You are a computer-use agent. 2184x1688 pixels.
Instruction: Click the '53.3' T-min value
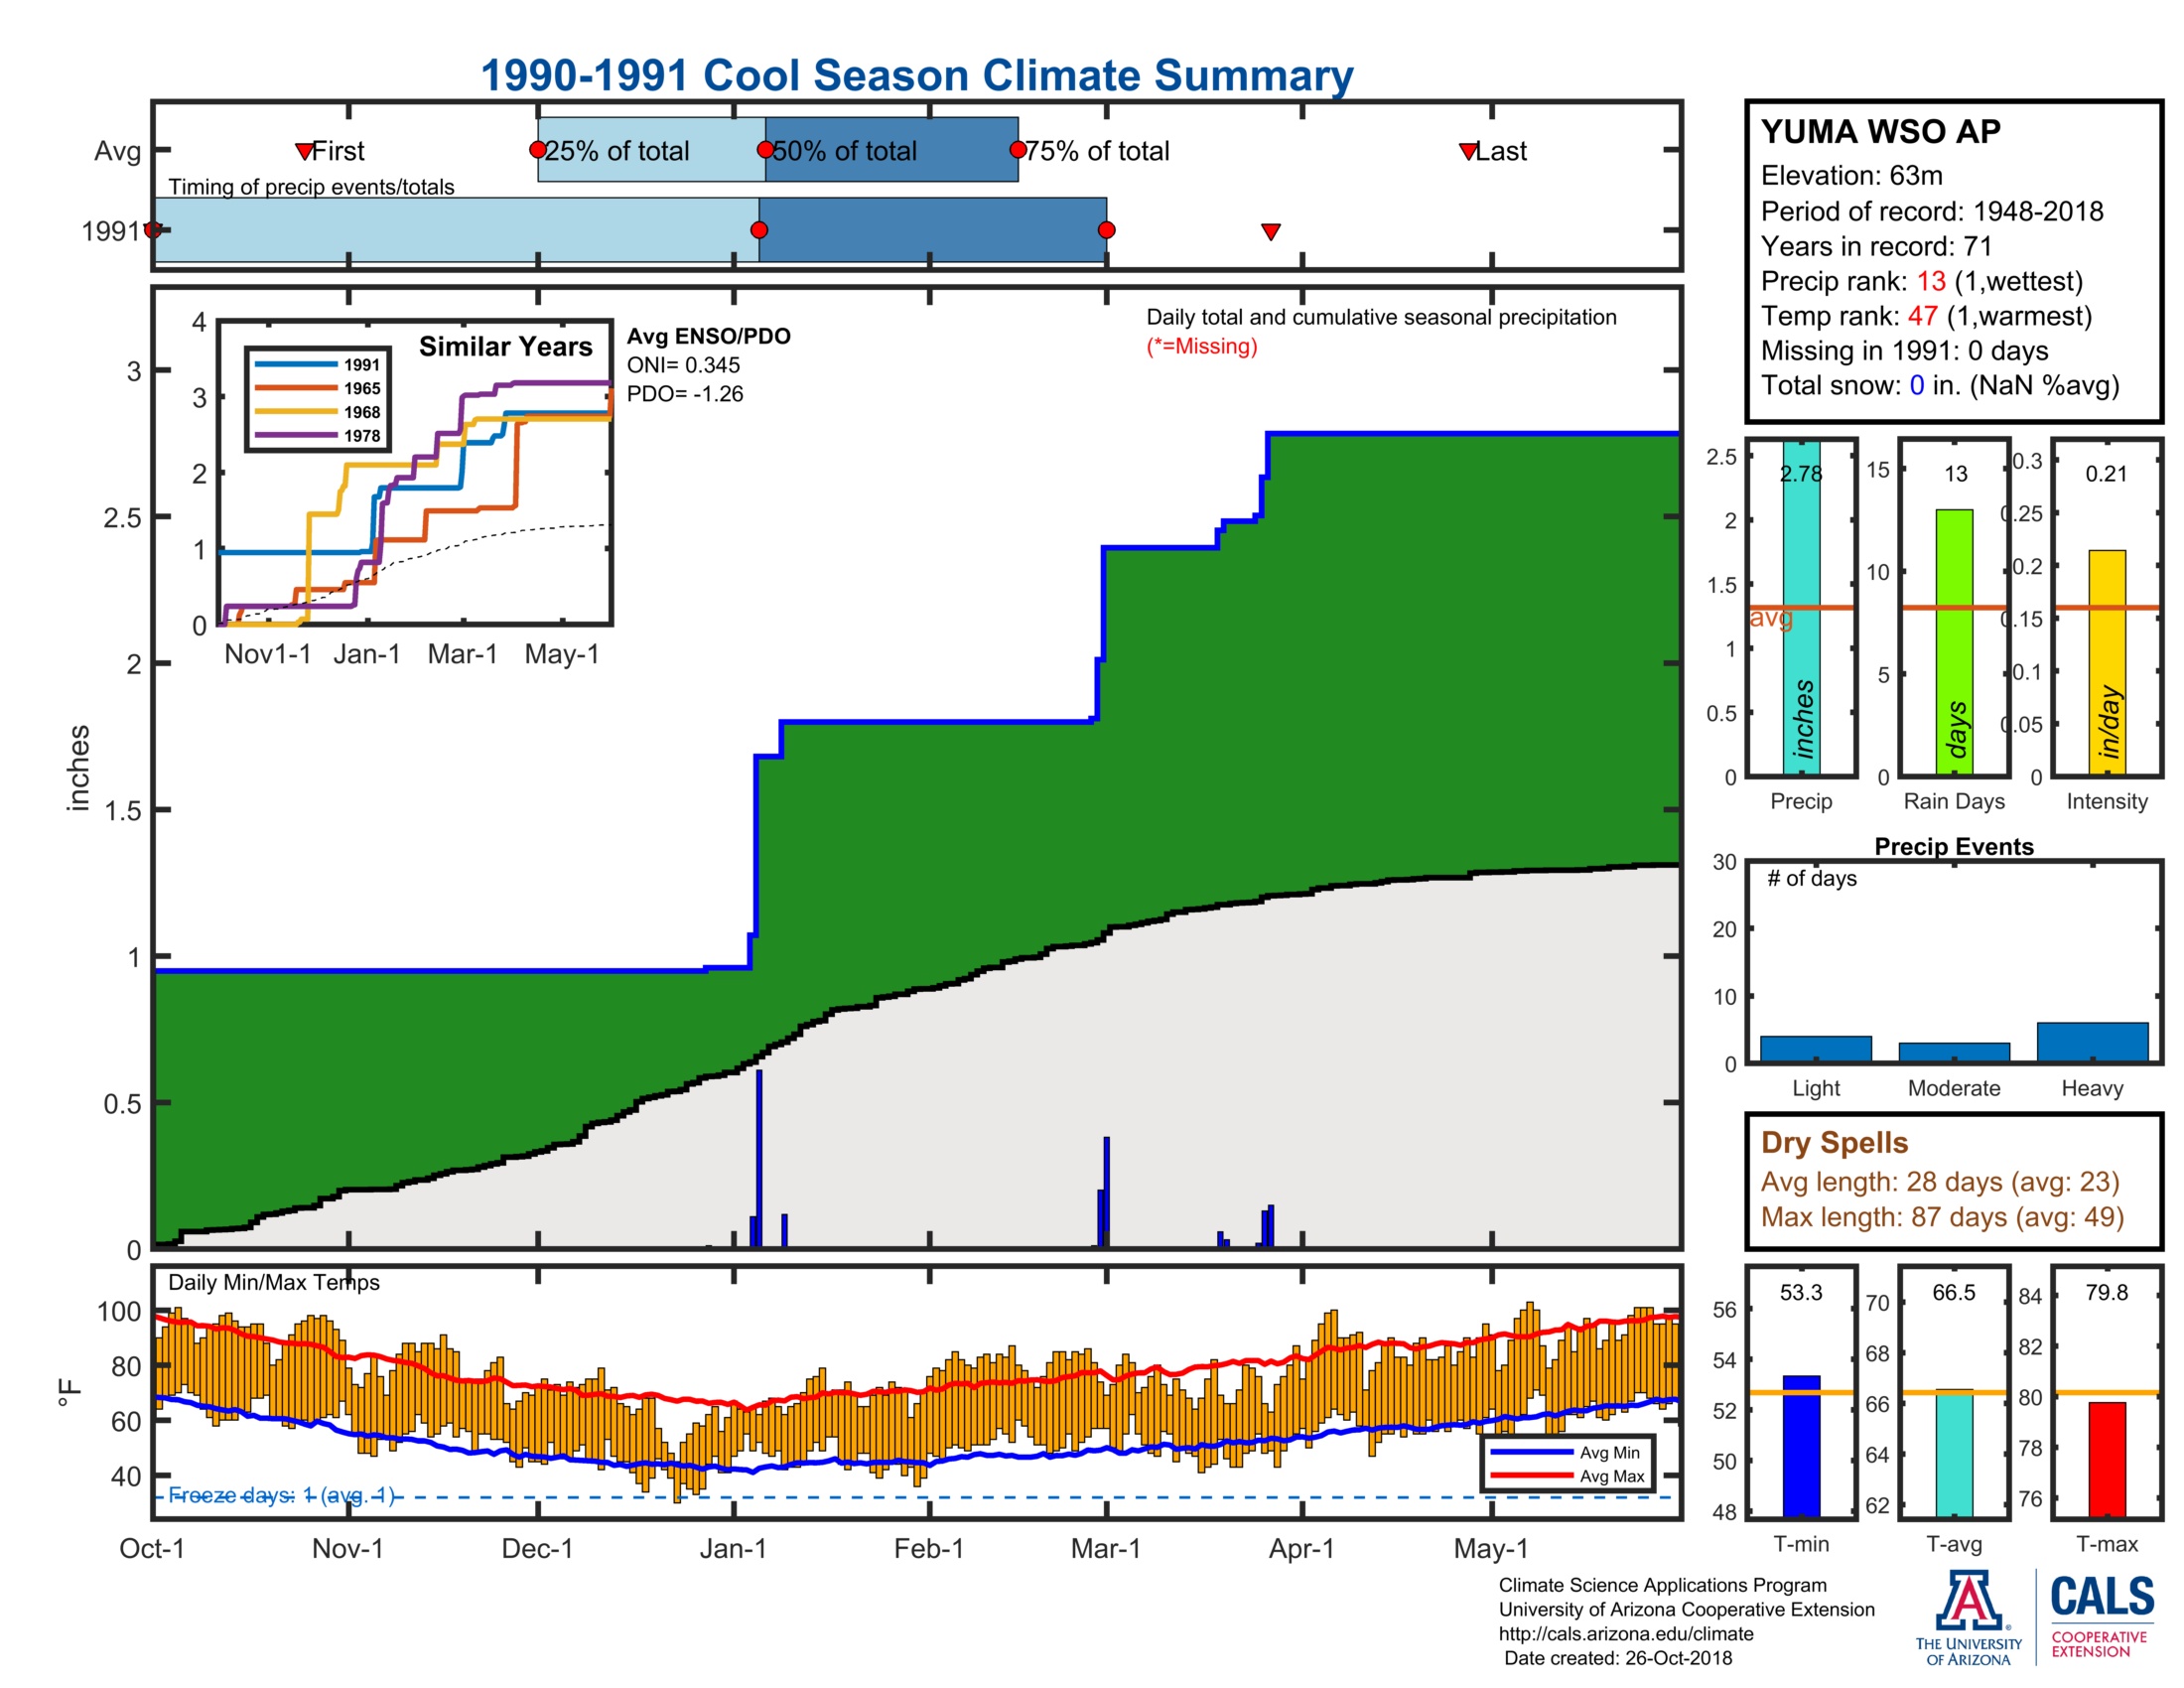tap(1801, 1292)
